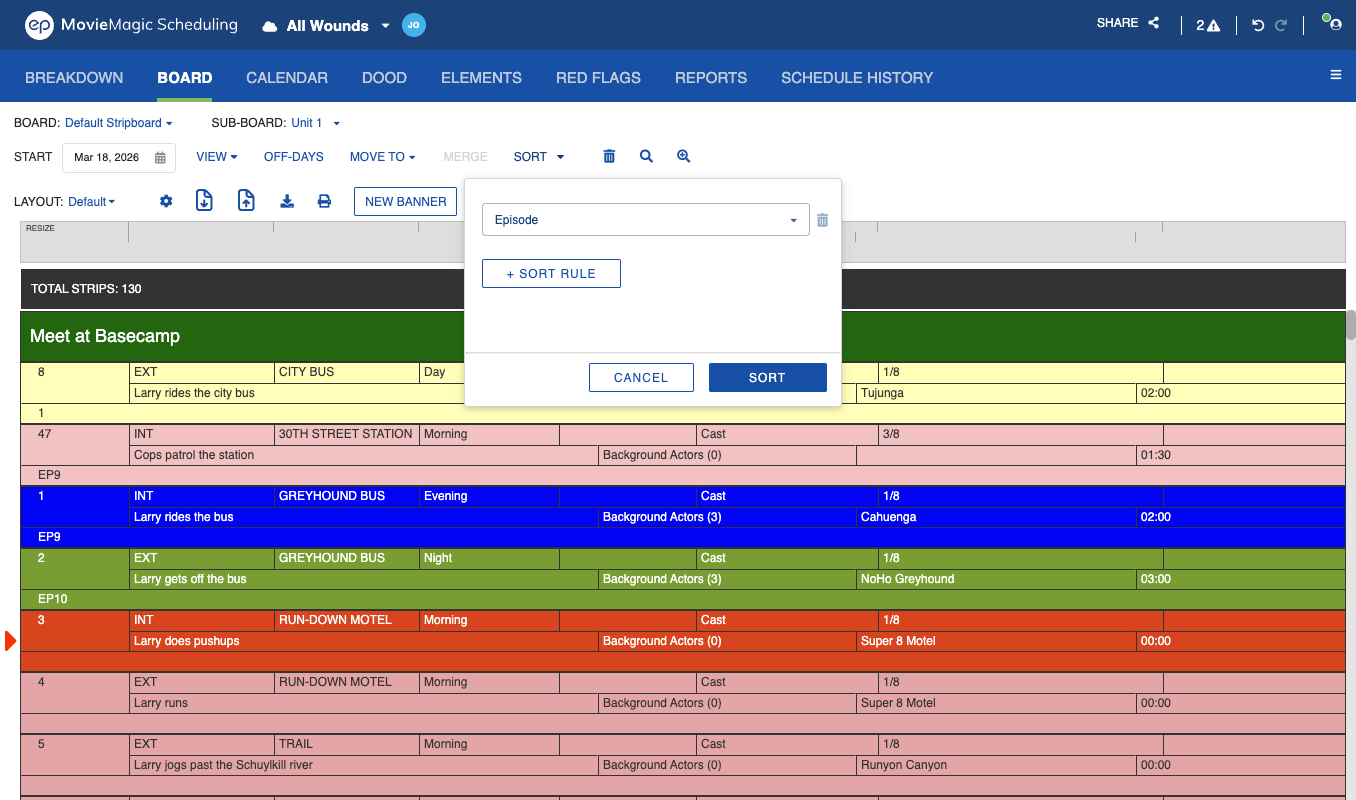This screenshot has width=1356, height=800.
Task: Print the stripboard
Action: (x=324, y=201)
